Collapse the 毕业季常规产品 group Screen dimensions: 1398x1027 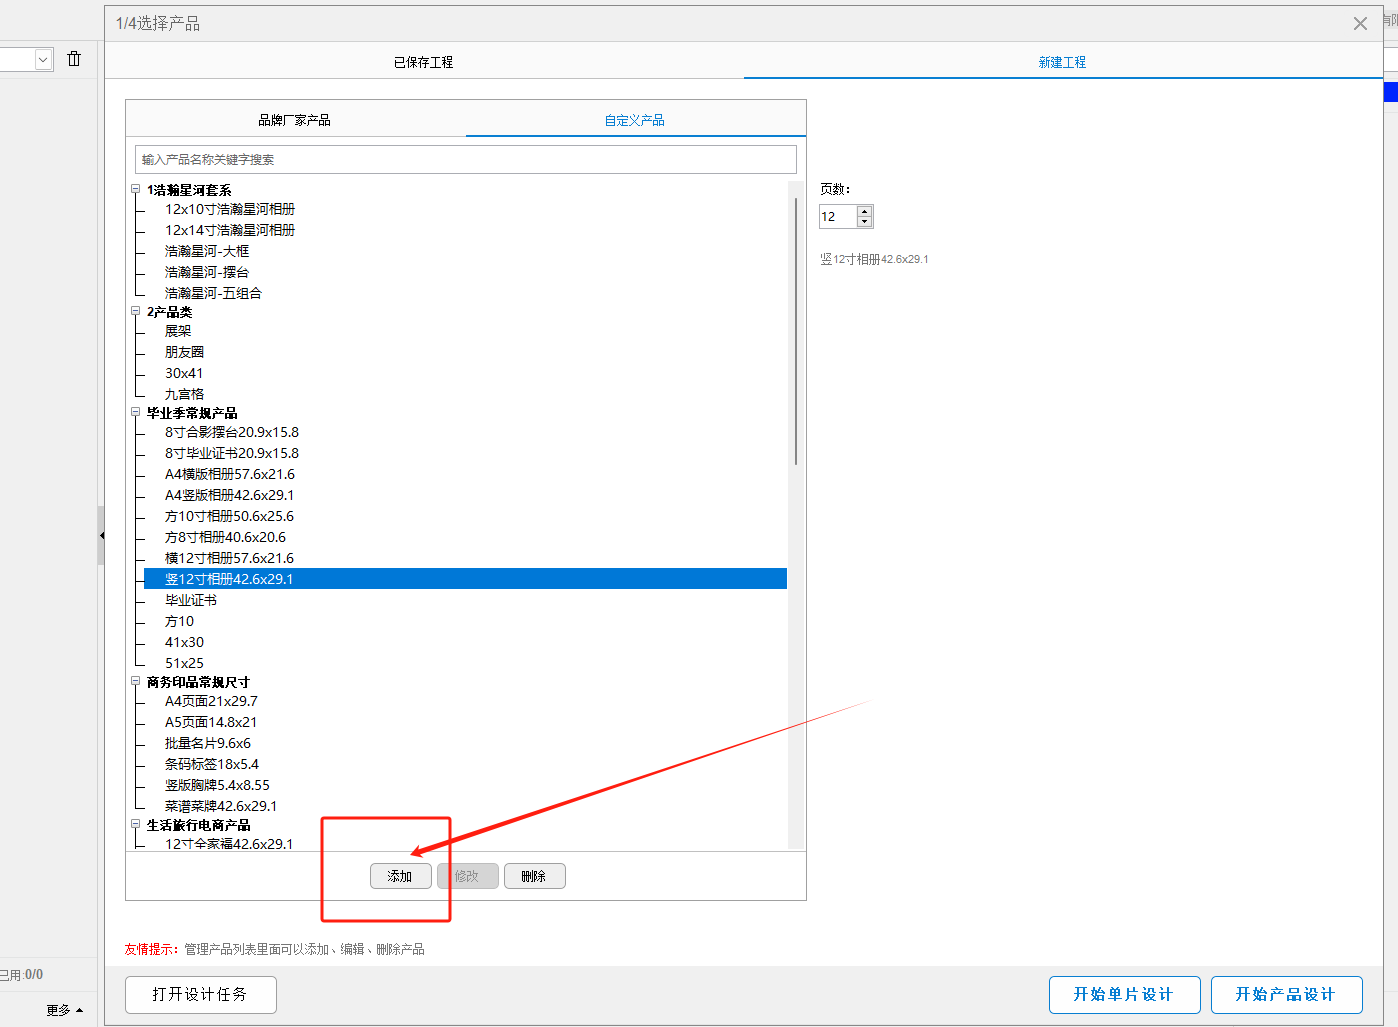point(135,412)
